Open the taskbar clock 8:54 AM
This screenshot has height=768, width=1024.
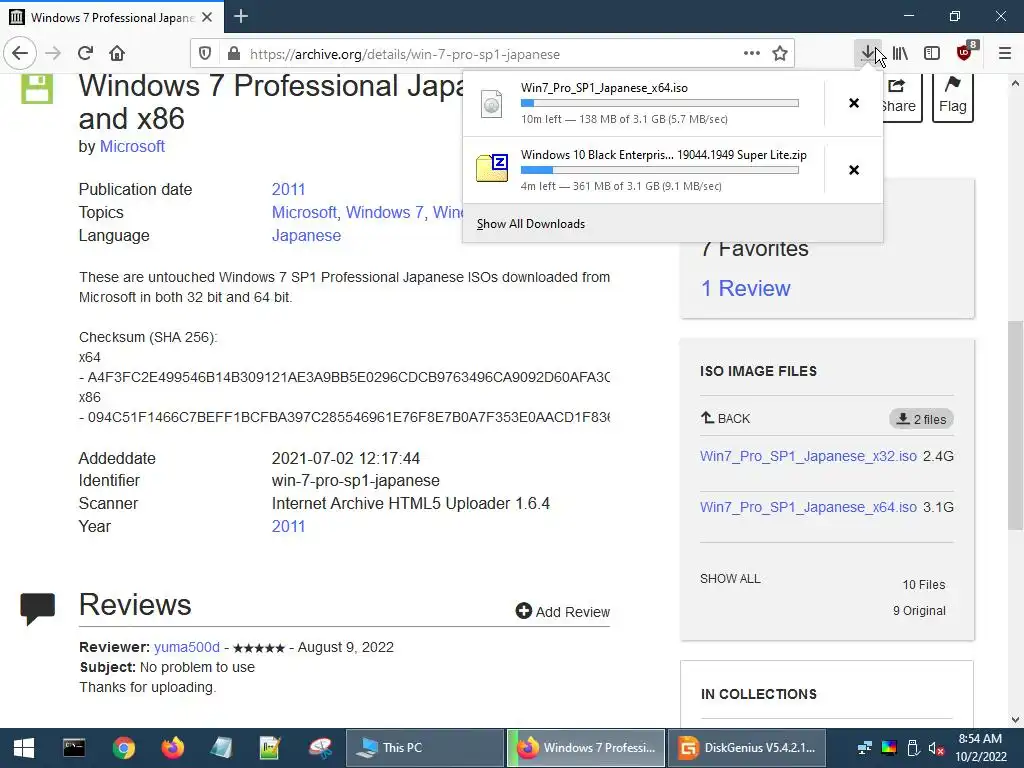(x=981, y=748)
